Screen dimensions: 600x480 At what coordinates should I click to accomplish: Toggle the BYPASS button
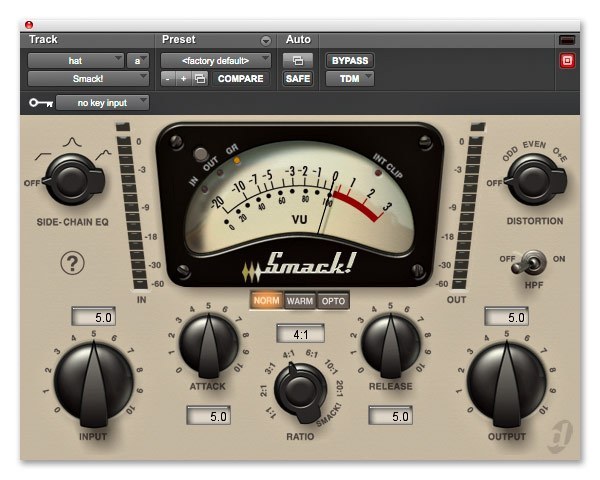tap(348, 60)
